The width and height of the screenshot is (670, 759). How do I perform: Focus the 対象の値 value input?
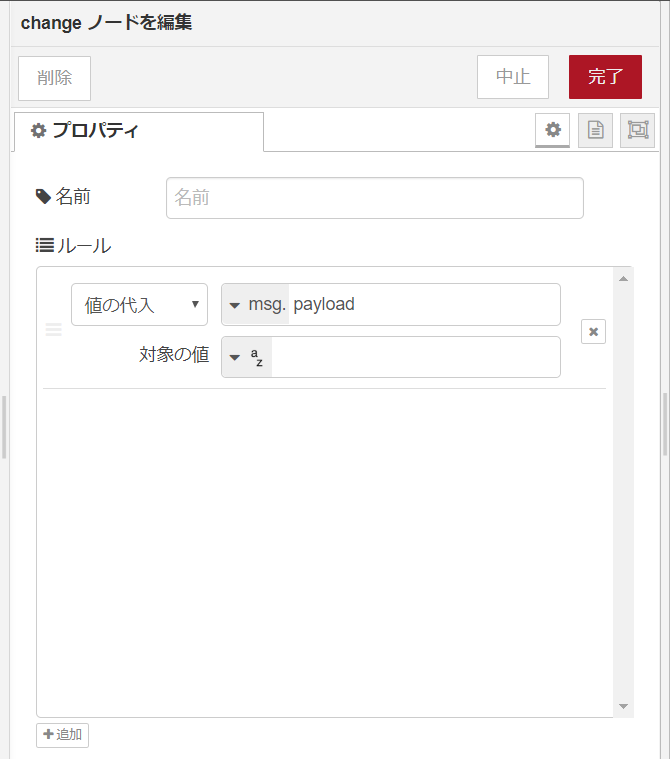416,357
